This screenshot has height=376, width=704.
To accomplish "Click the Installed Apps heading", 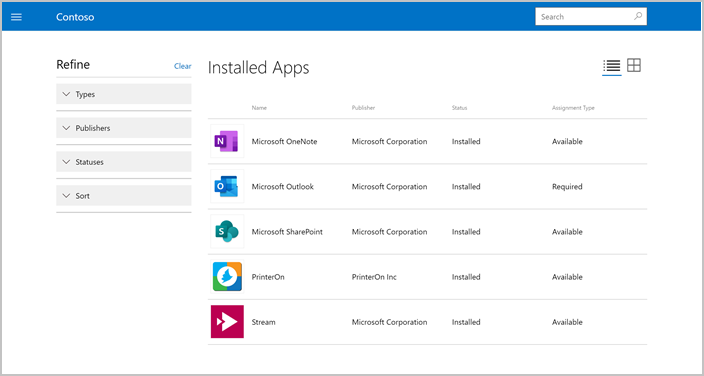I will pos(259,68).
